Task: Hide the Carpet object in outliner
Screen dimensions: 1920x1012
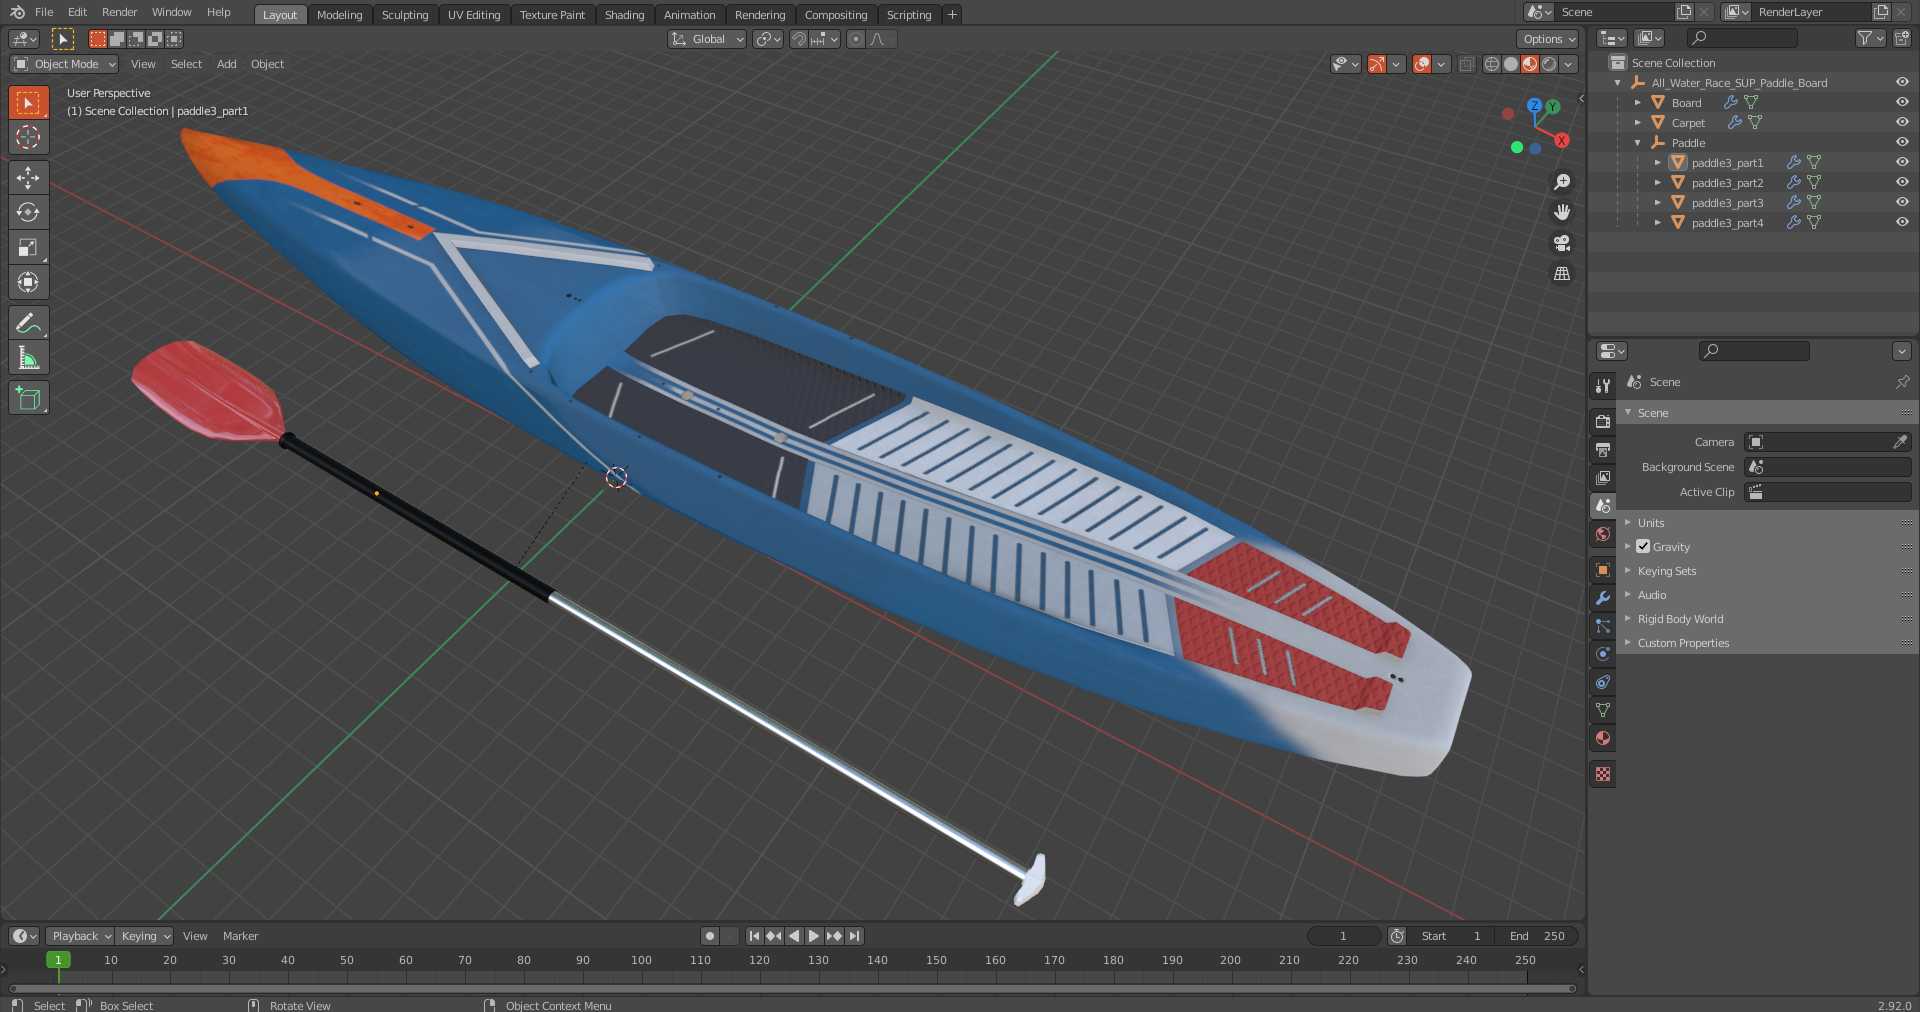Action: pyautogui.click(x=1902, y=122)
